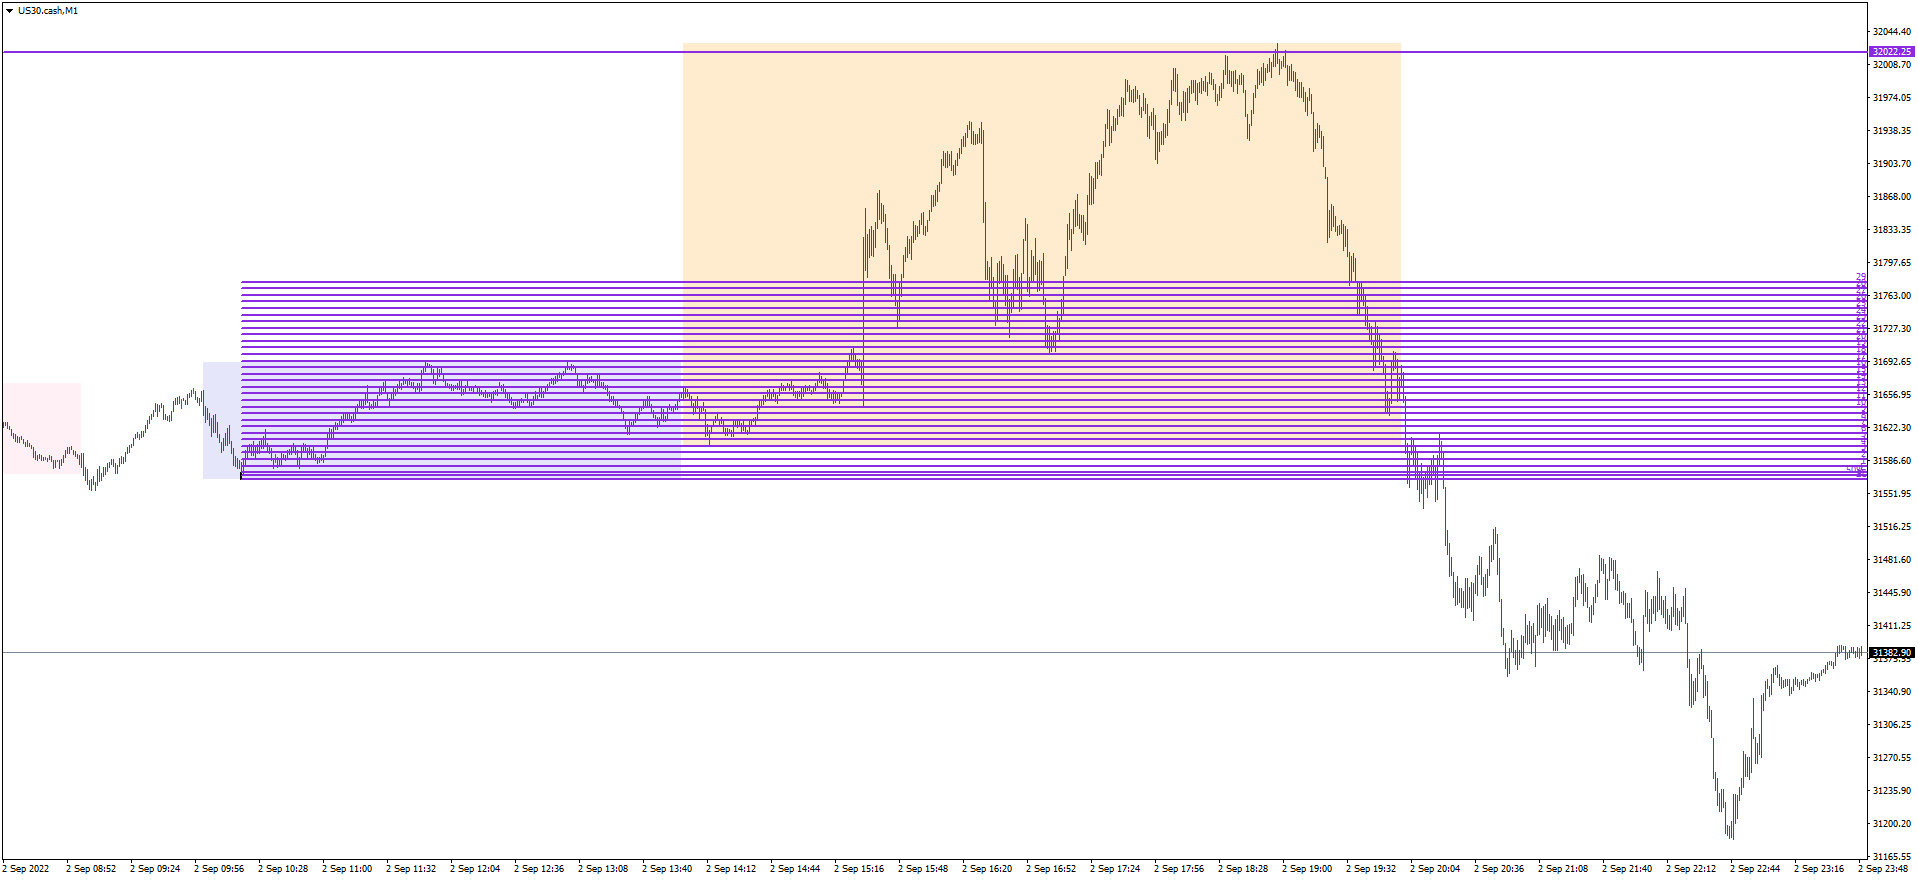The image size is (1918, 880).
Task: Click the 31622.30 price axis label
Action: point(1891,428)
